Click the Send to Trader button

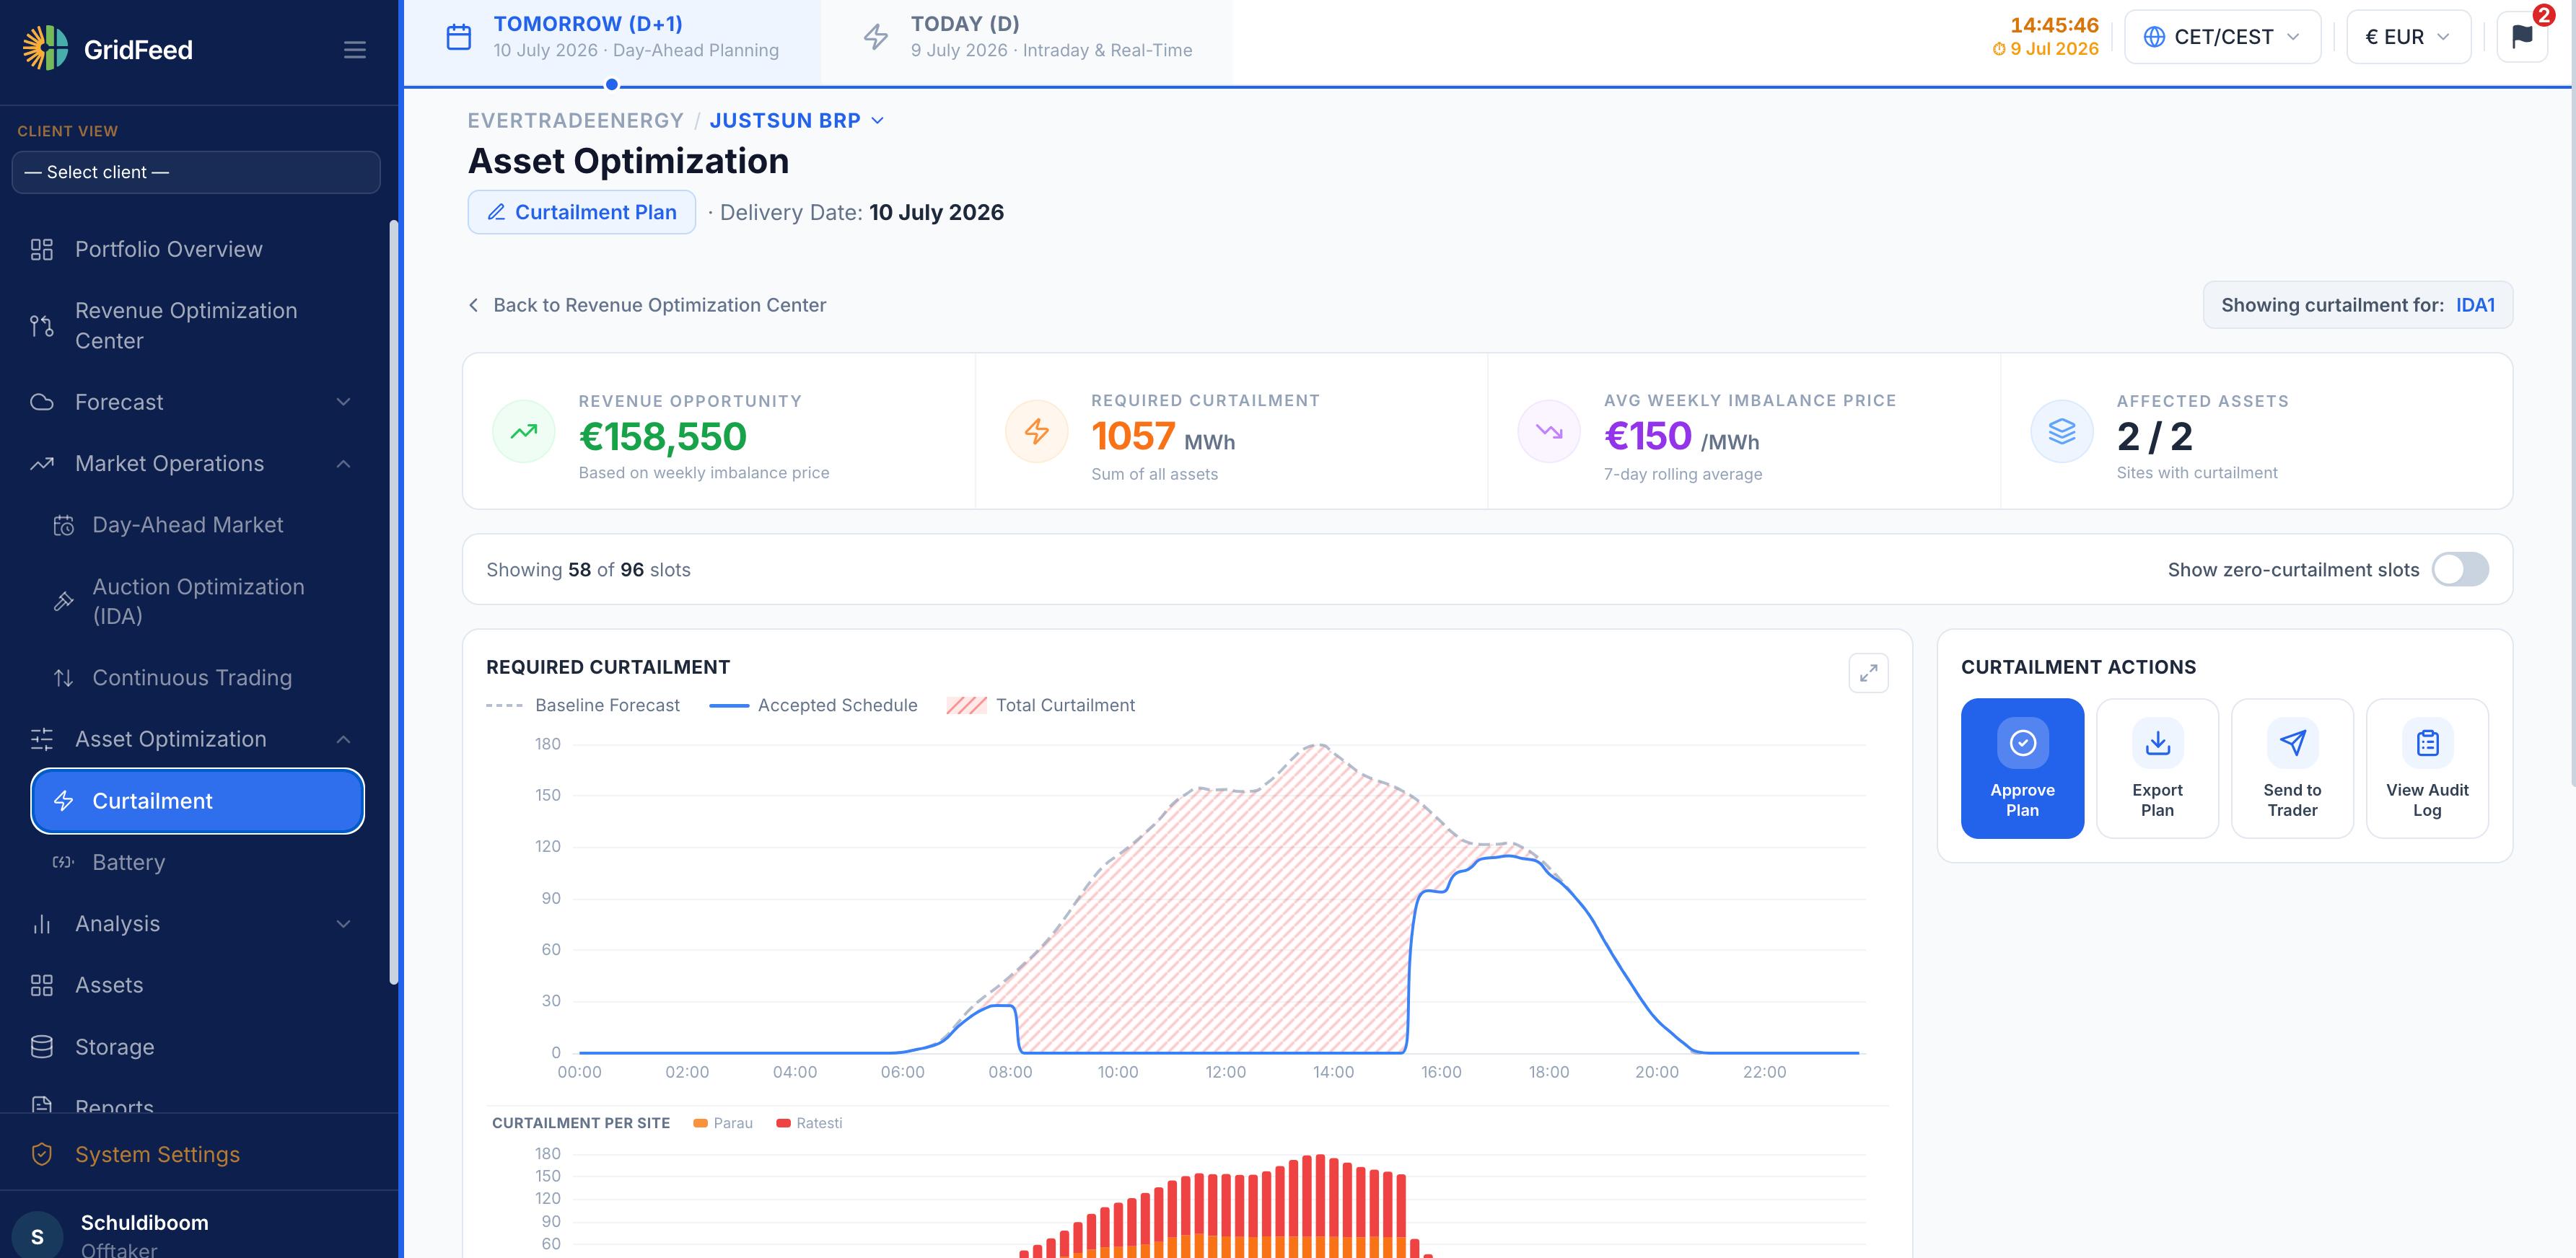pyautogui.click(x=2292, y=768)
